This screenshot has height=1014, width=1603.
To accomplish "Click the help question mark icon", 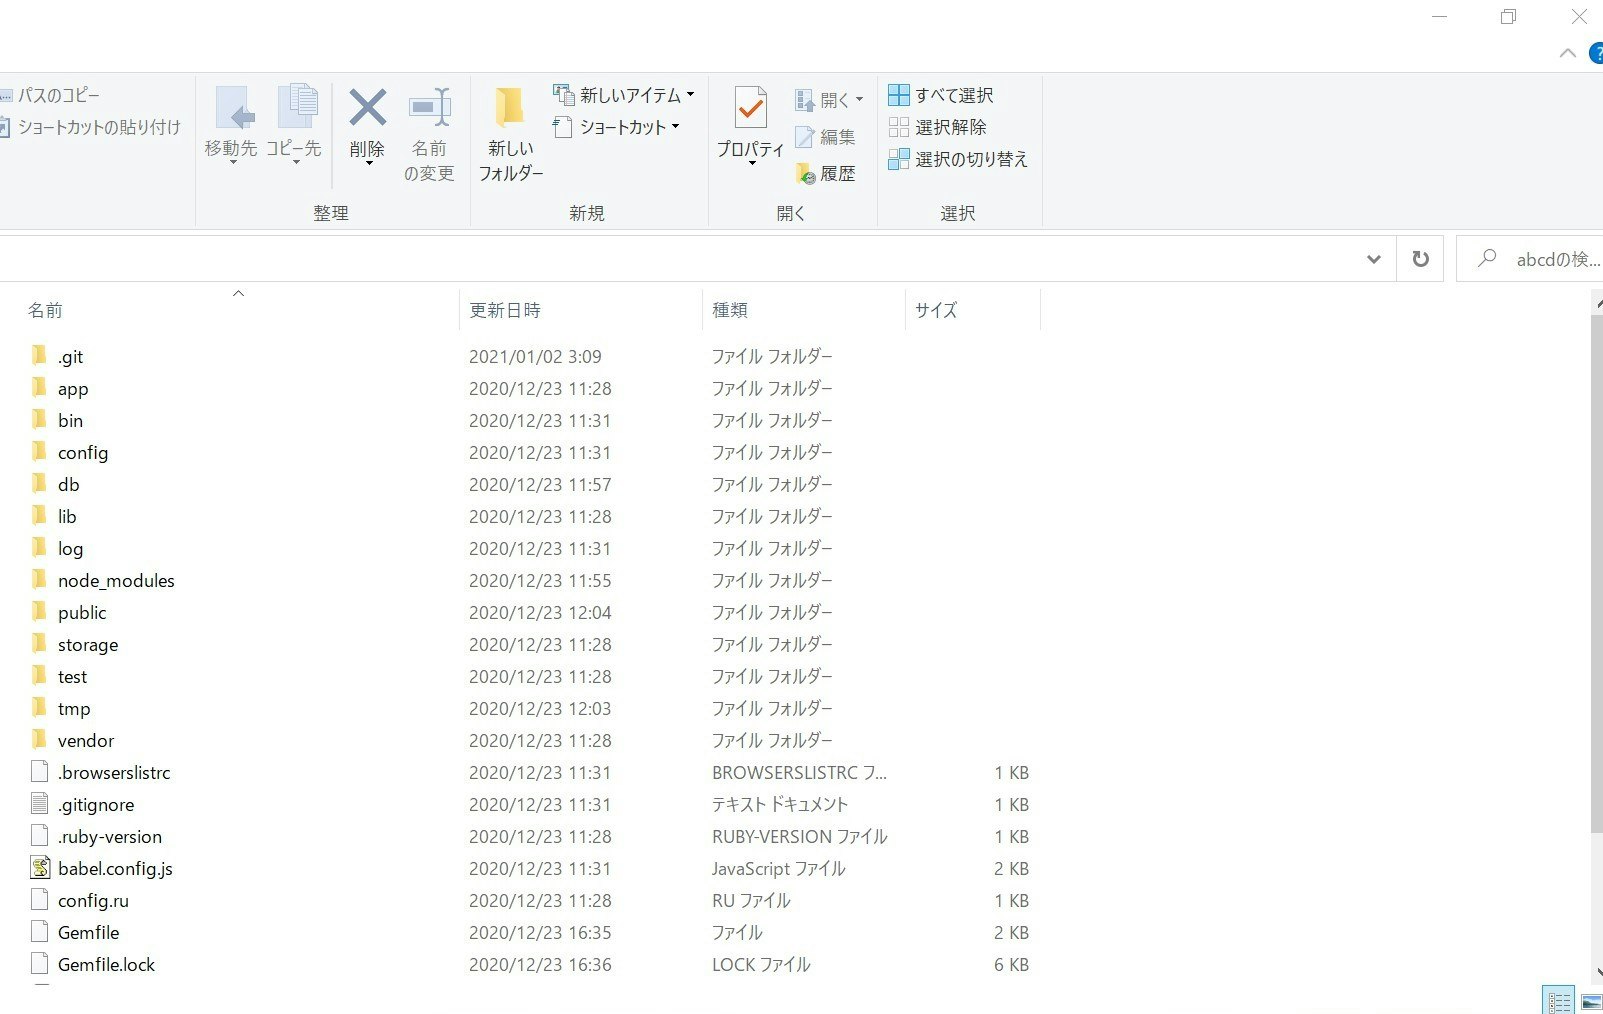I will click(x=1596, y=53).
